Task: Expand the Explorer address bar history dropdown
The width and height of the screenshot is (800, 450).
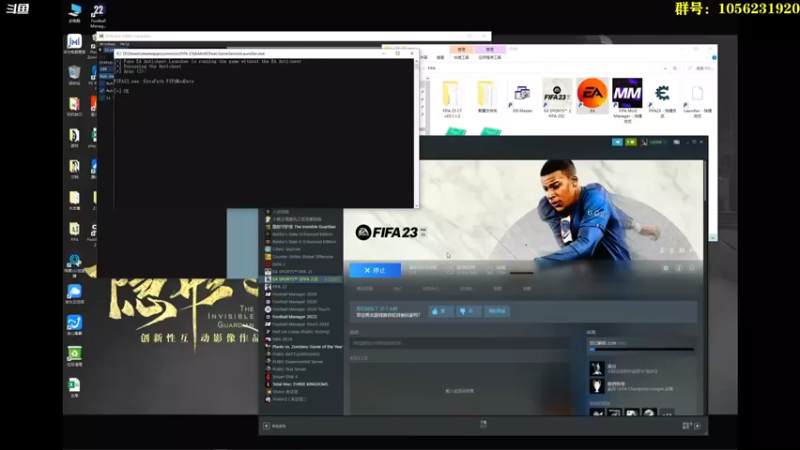Action: pos(665,68)
